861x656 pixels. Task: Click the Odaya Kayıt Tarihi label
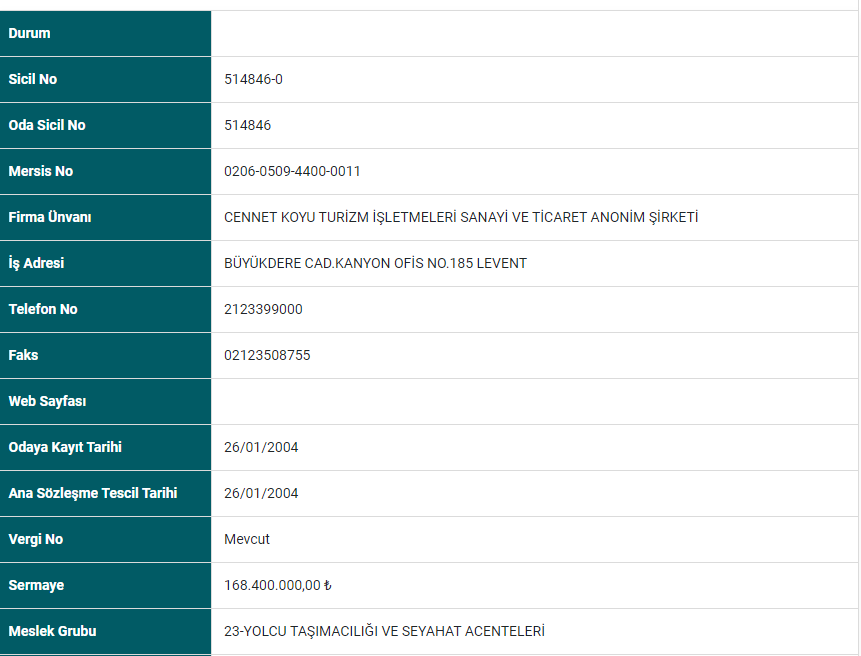65,447
